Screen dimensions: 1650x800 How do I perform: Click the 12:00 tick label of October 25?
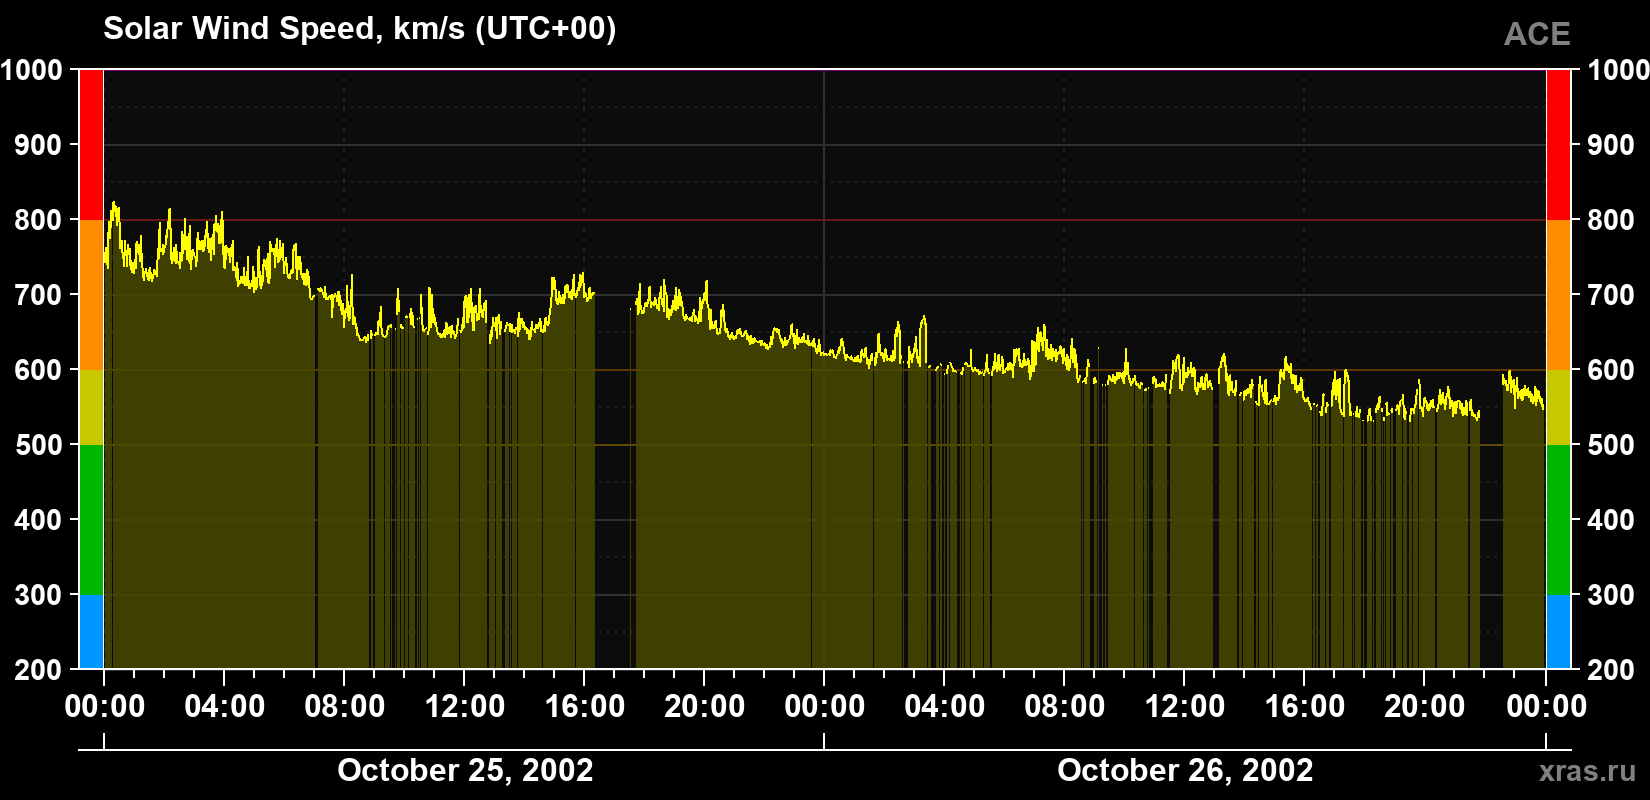point(464,707)
